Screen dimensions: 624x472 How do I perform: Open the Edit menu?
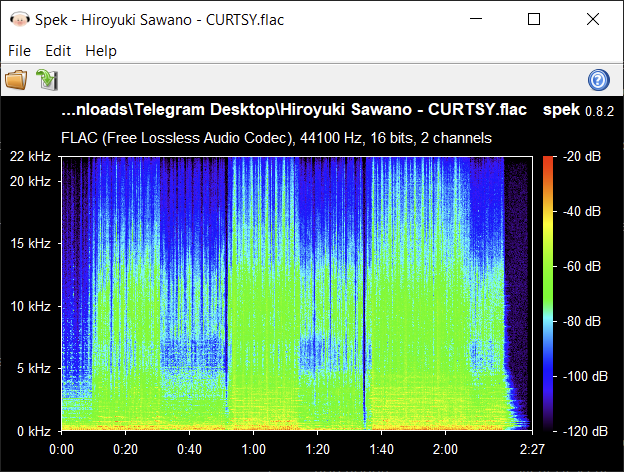pyautogui.click(x=58, y=51)
